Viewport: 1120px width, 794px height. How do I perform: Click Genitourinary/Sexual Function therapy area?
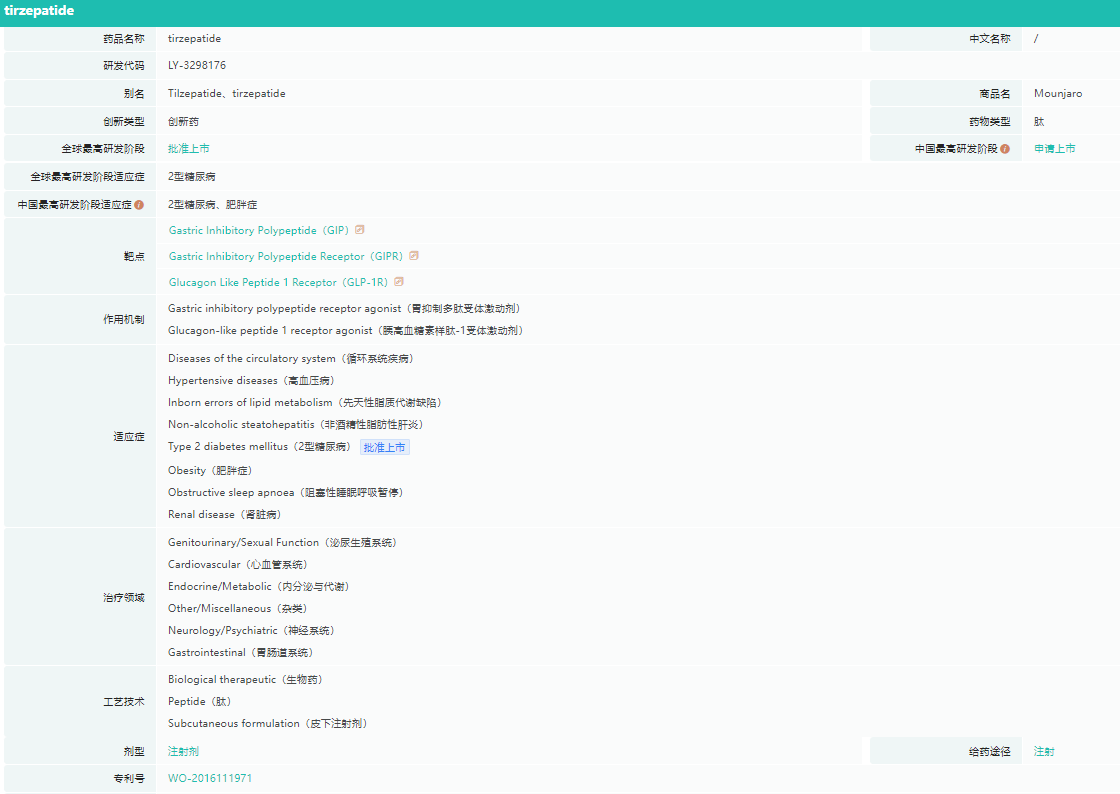point(283,543)
